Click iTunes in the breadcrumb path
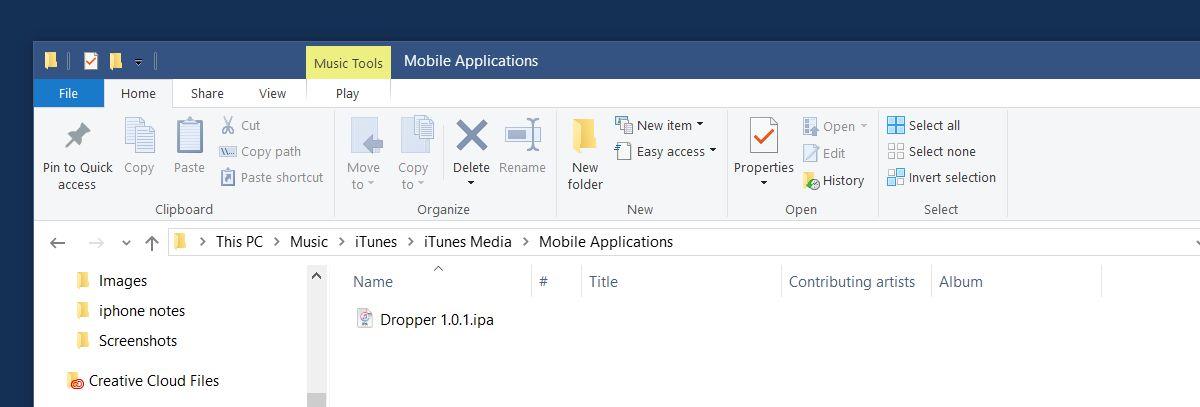 (376, 241)
